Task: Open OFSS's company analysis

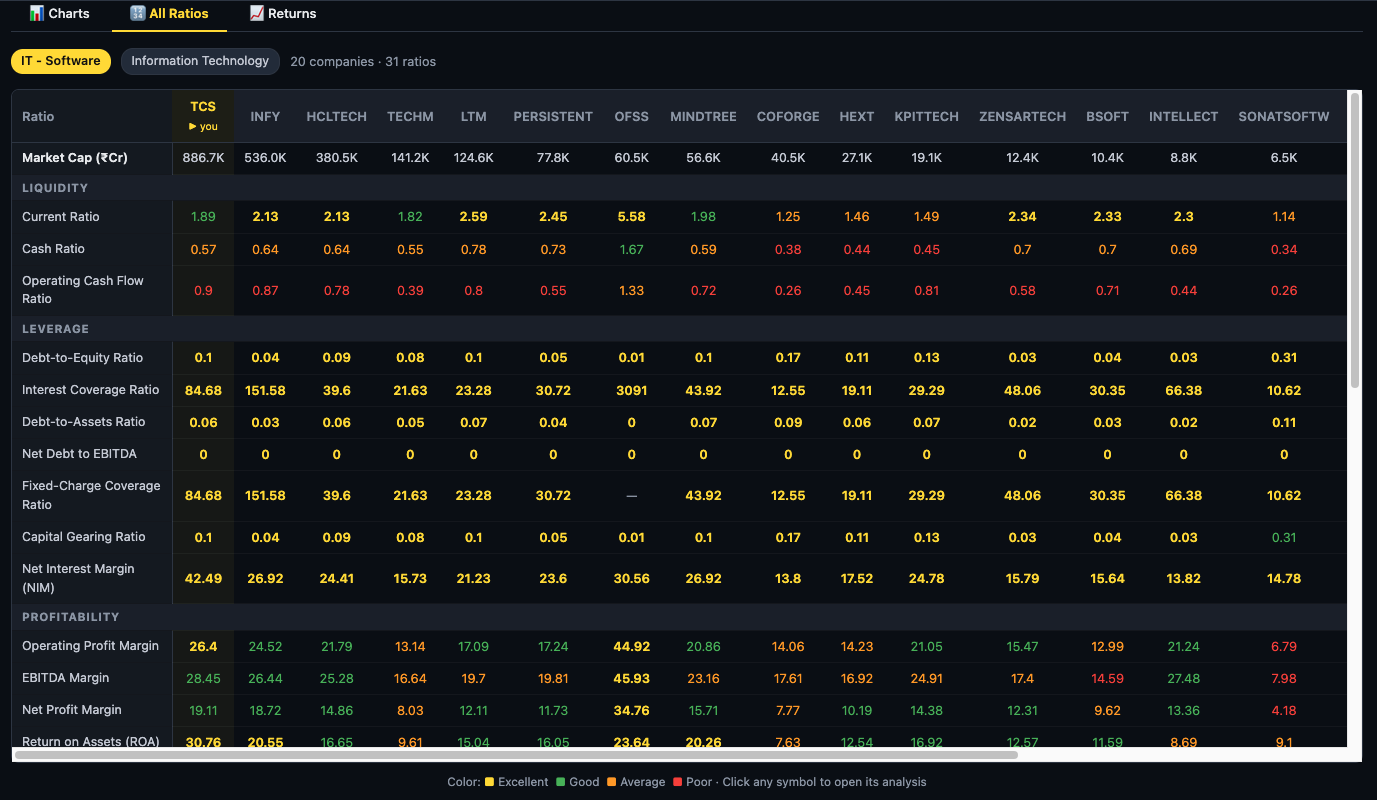Action: [631, 116]
